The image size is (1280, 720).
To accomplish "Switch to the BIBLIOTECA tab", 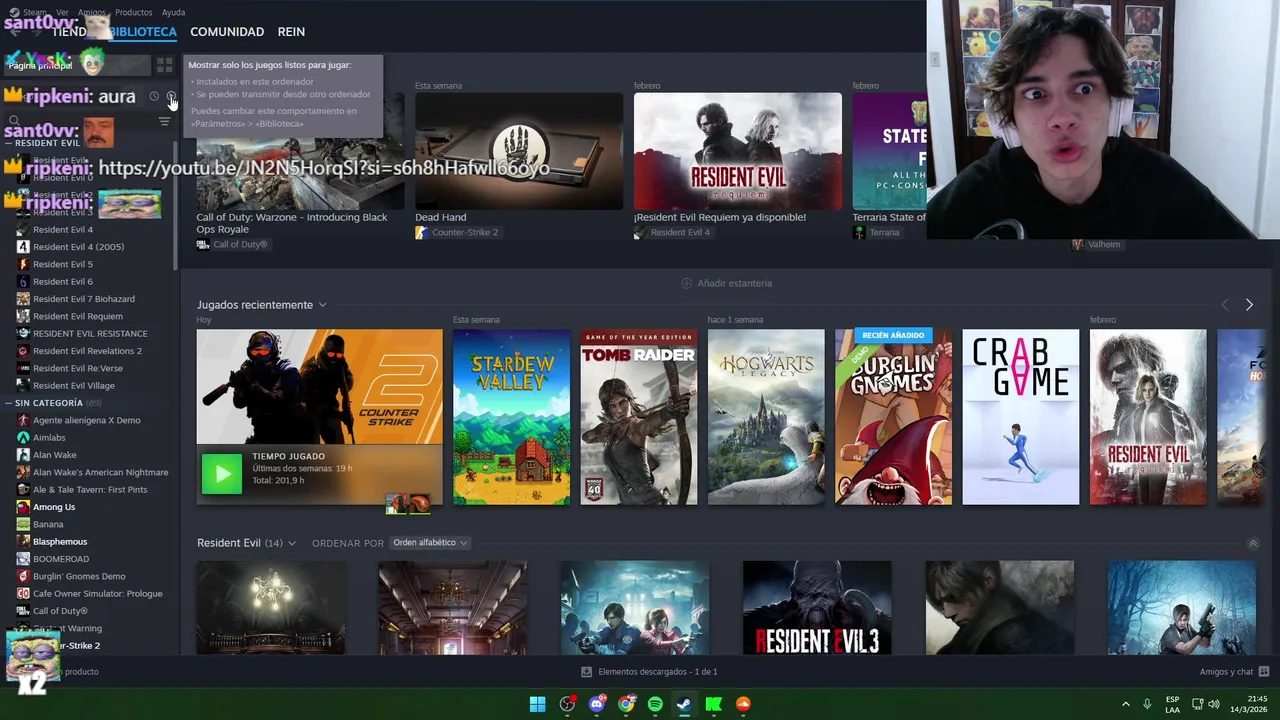I will (x=142, y=32).
